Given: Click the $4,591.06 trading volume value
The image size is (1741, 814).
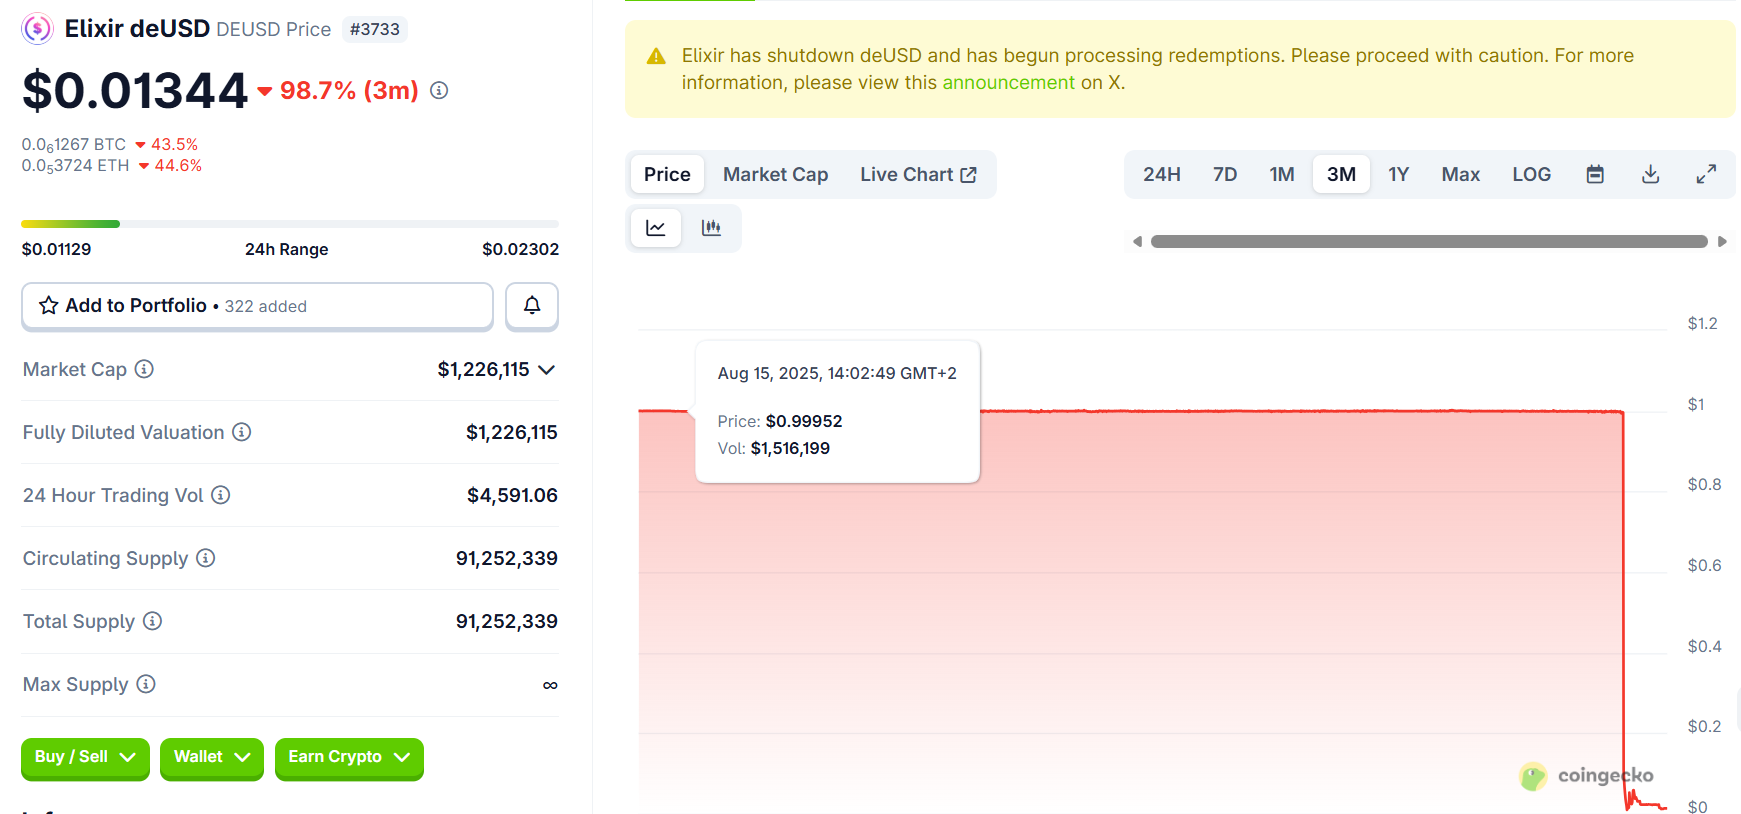Looking at the screenshot, I should click(x=512, y=495).
